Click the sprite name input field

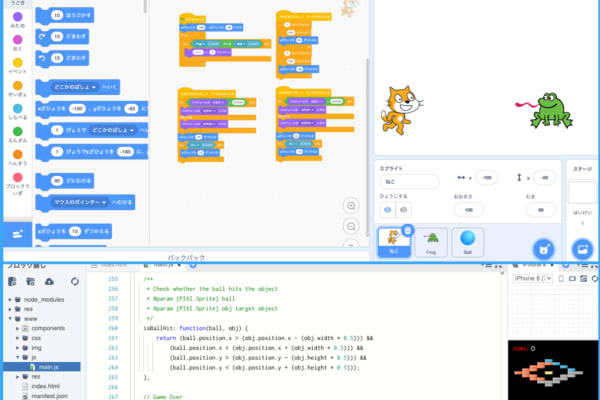coord(409,181)
